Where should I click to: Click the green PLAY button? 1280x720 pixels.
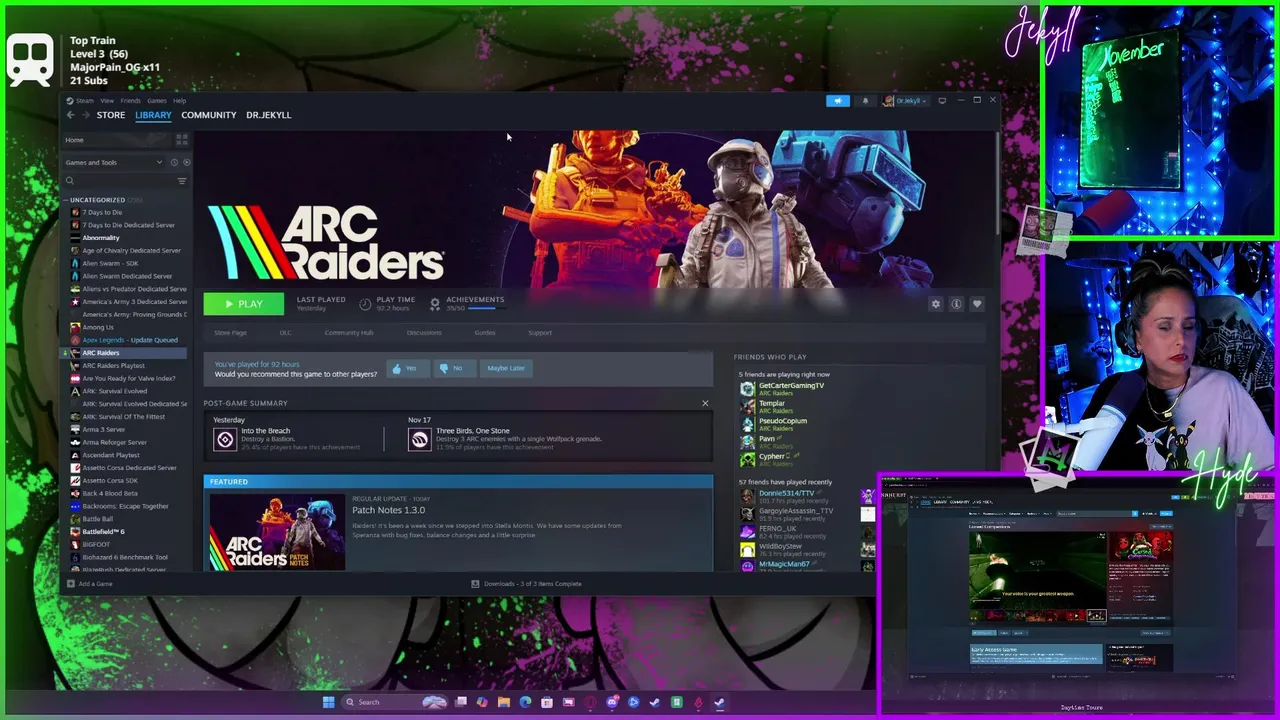244,304
